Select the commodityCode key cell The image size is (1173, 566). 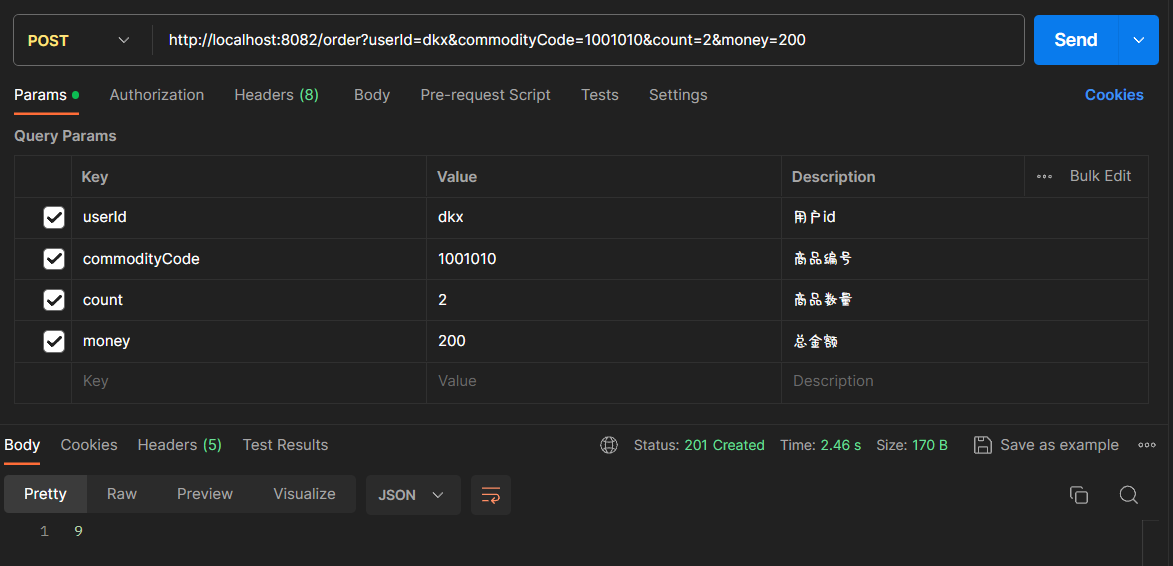pos(249,259)
